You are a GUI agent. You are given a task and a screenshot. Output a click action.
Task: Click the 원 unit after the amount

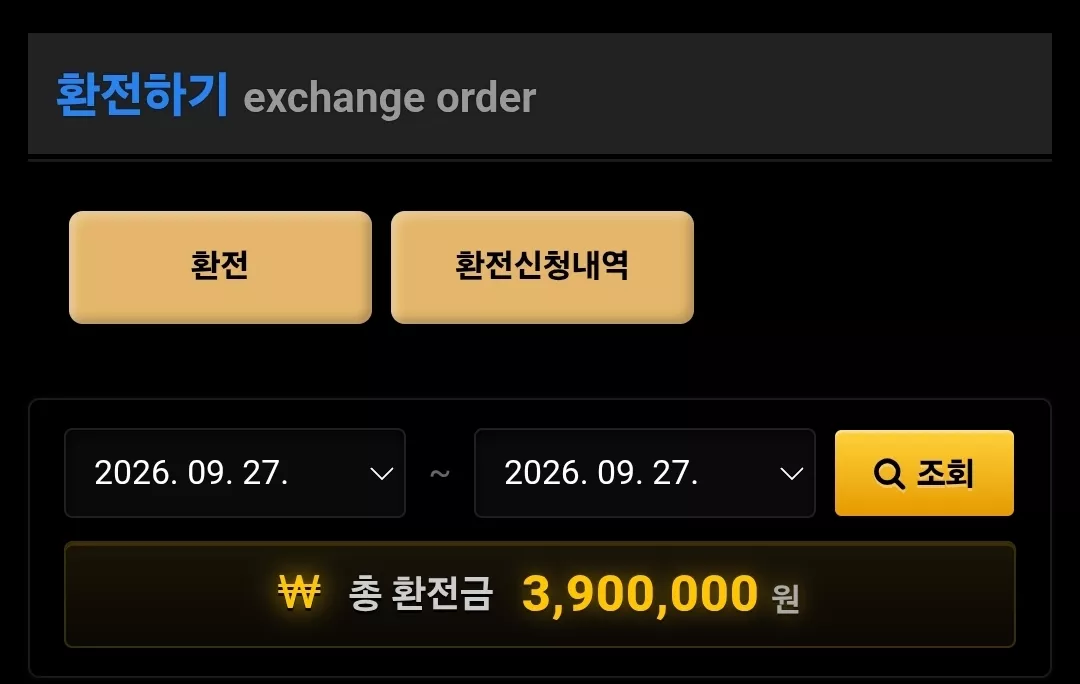point(785,598)
